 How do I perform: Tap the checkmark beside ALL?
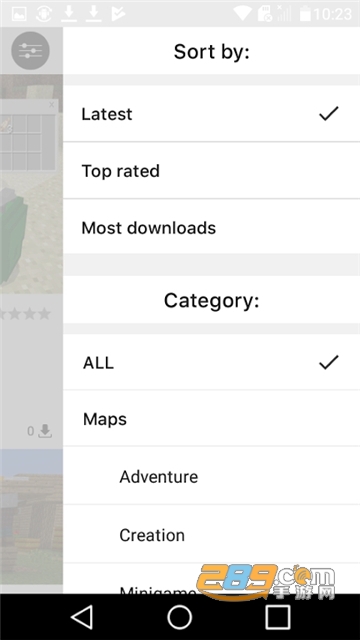(x=329, y=362)
